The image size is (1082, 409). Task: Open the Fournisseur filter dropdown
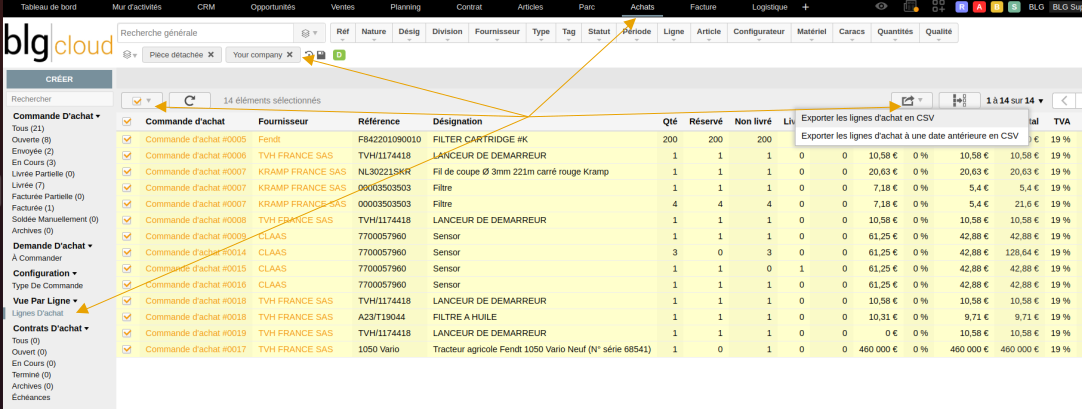click(498, 34)
